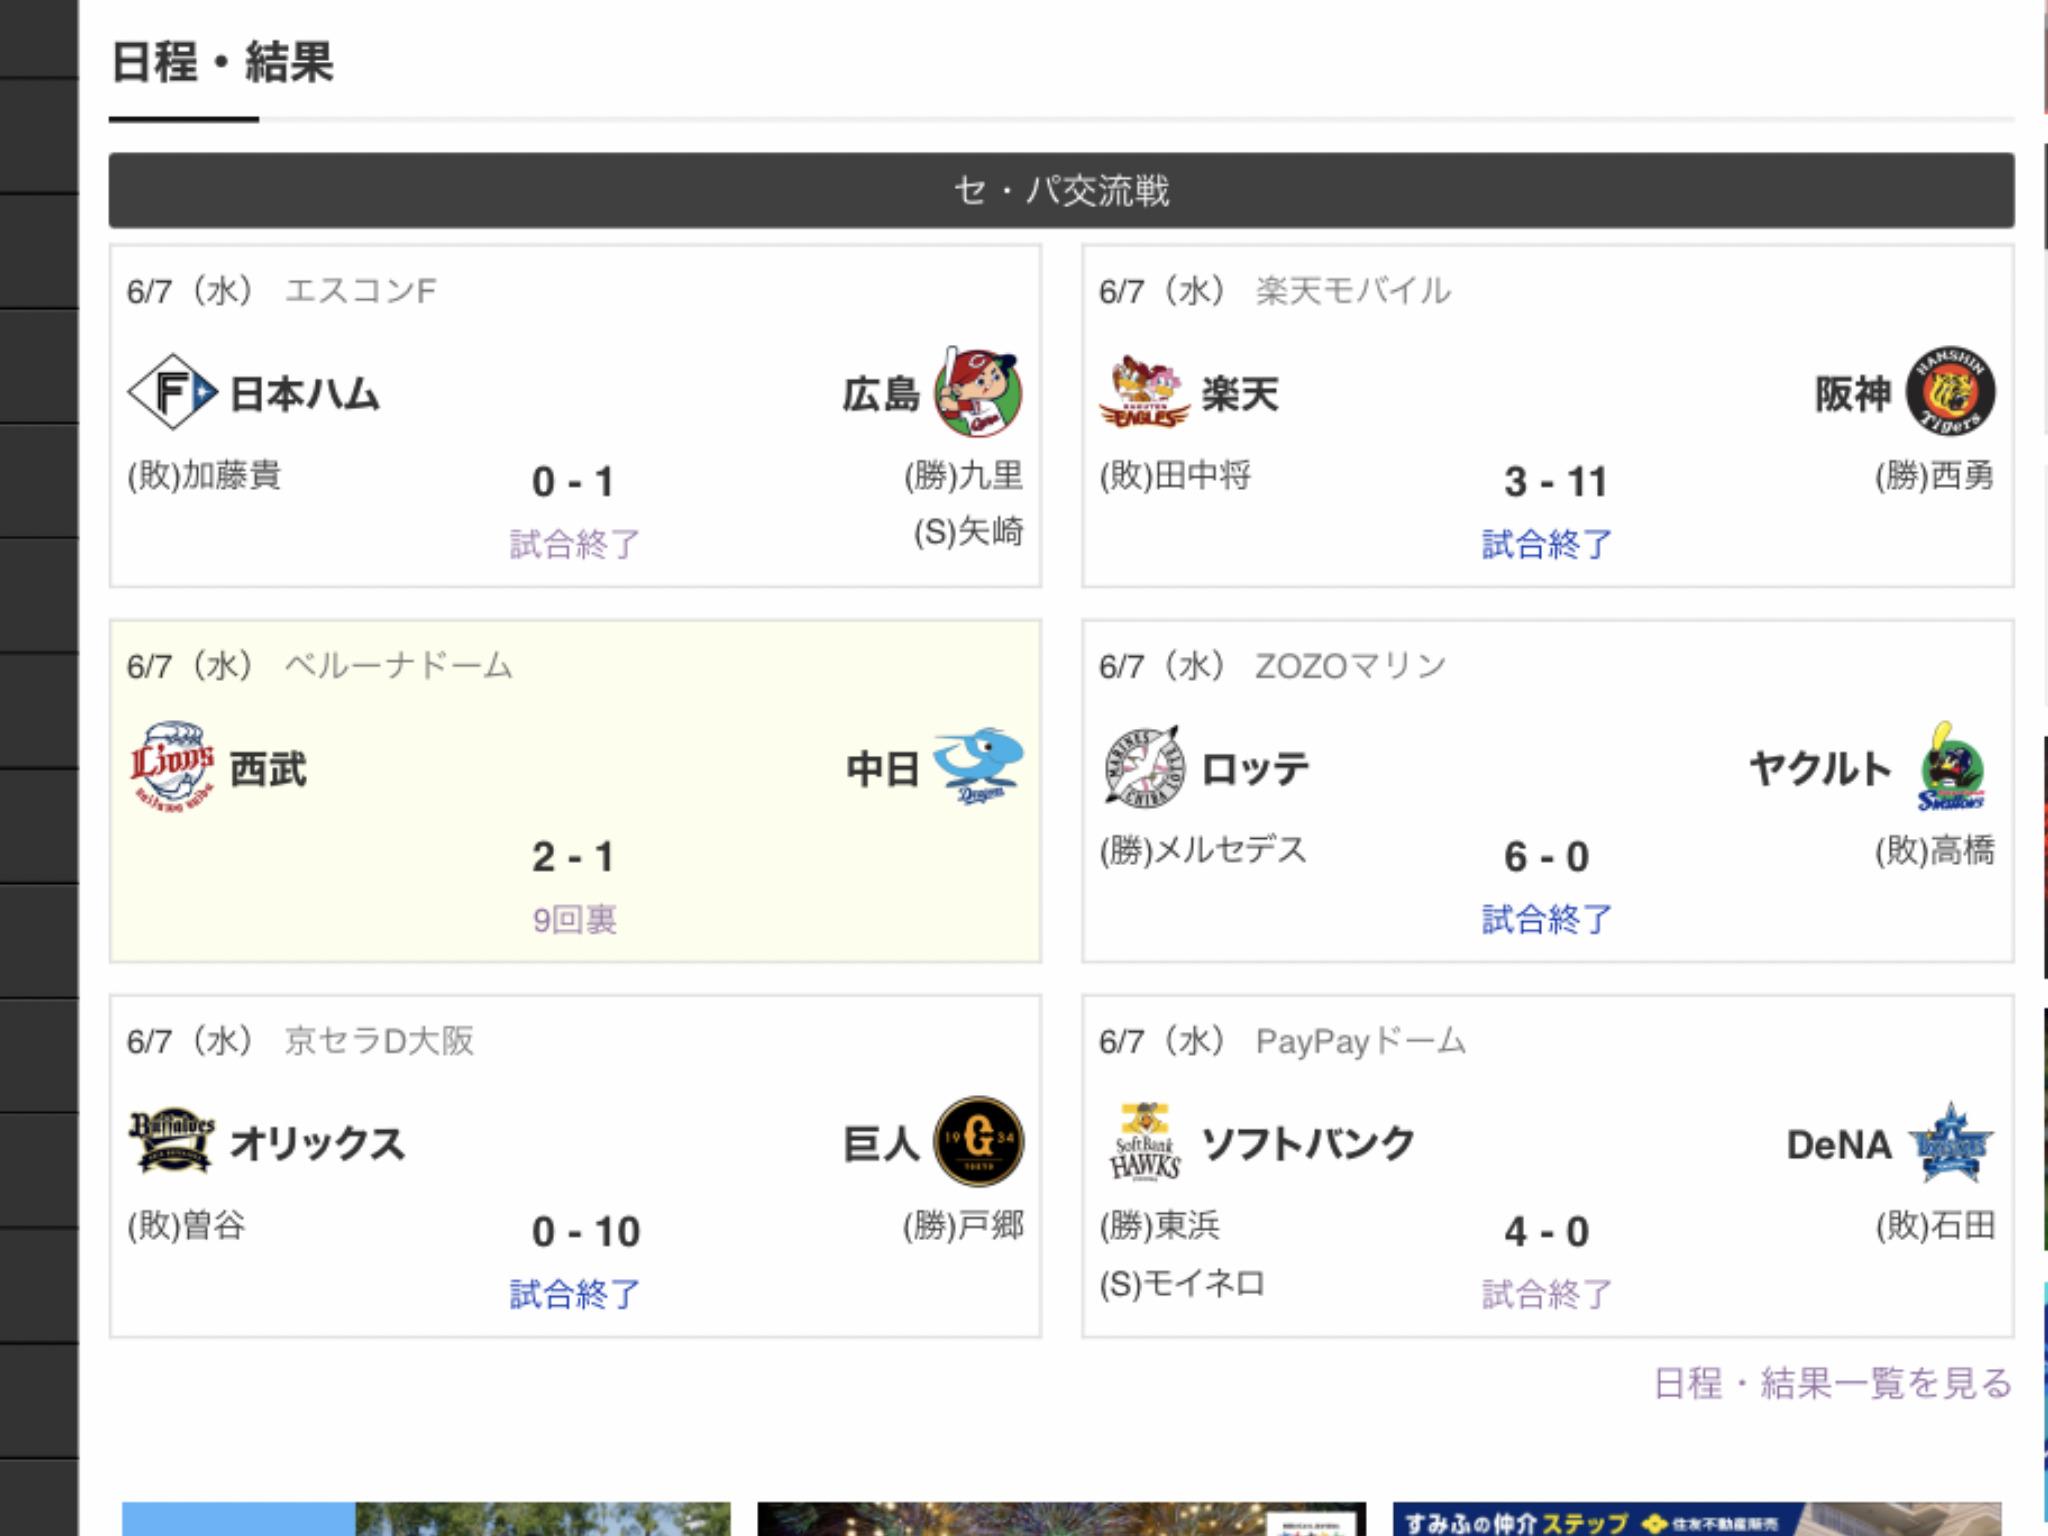
Task: Open 試合終了 link for オリックス vs 巨人
Action: (x=575, y=1294)
